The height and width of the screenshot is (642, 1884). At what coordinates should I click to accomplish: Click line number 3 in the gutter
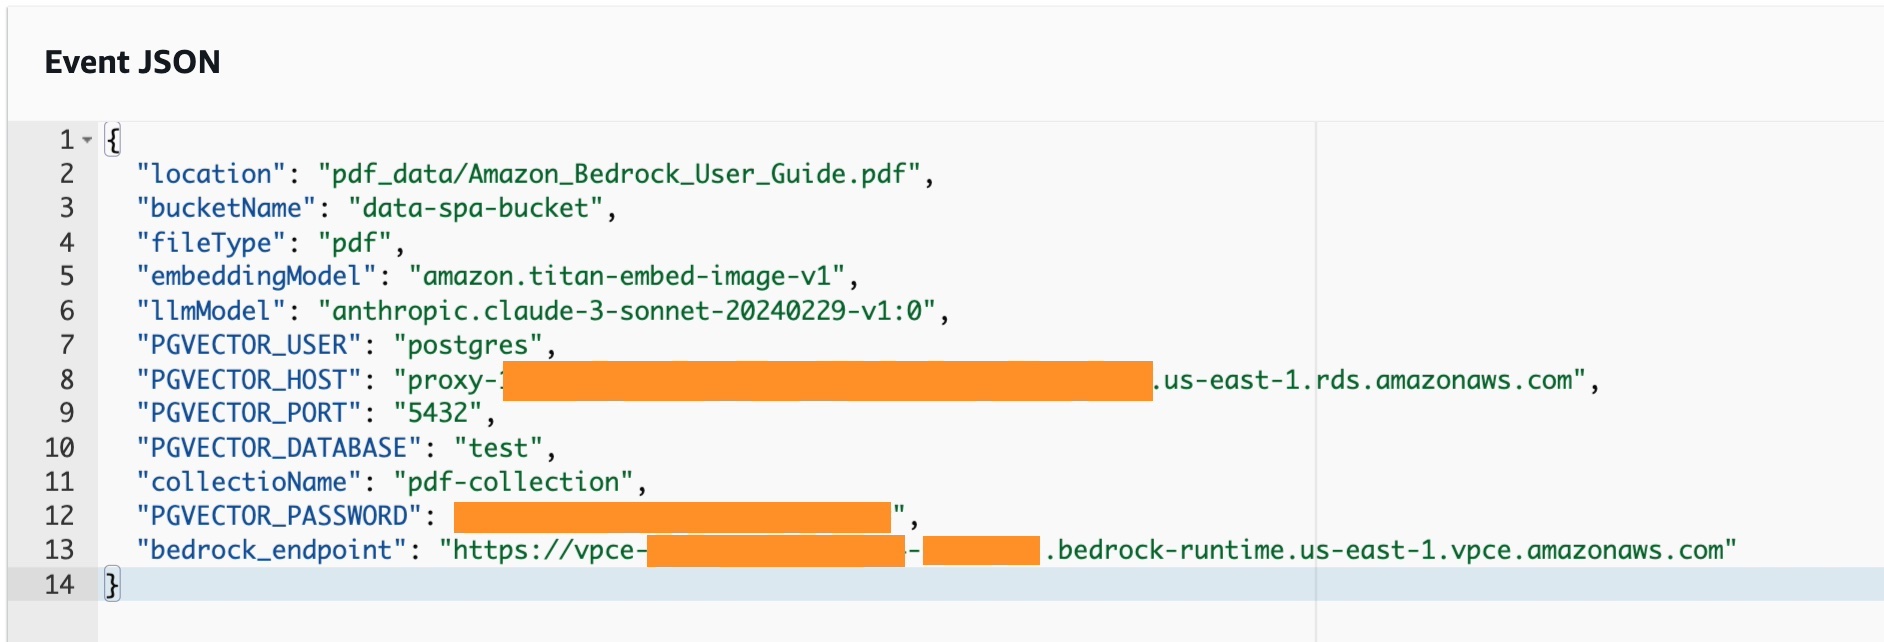(66, 208)
